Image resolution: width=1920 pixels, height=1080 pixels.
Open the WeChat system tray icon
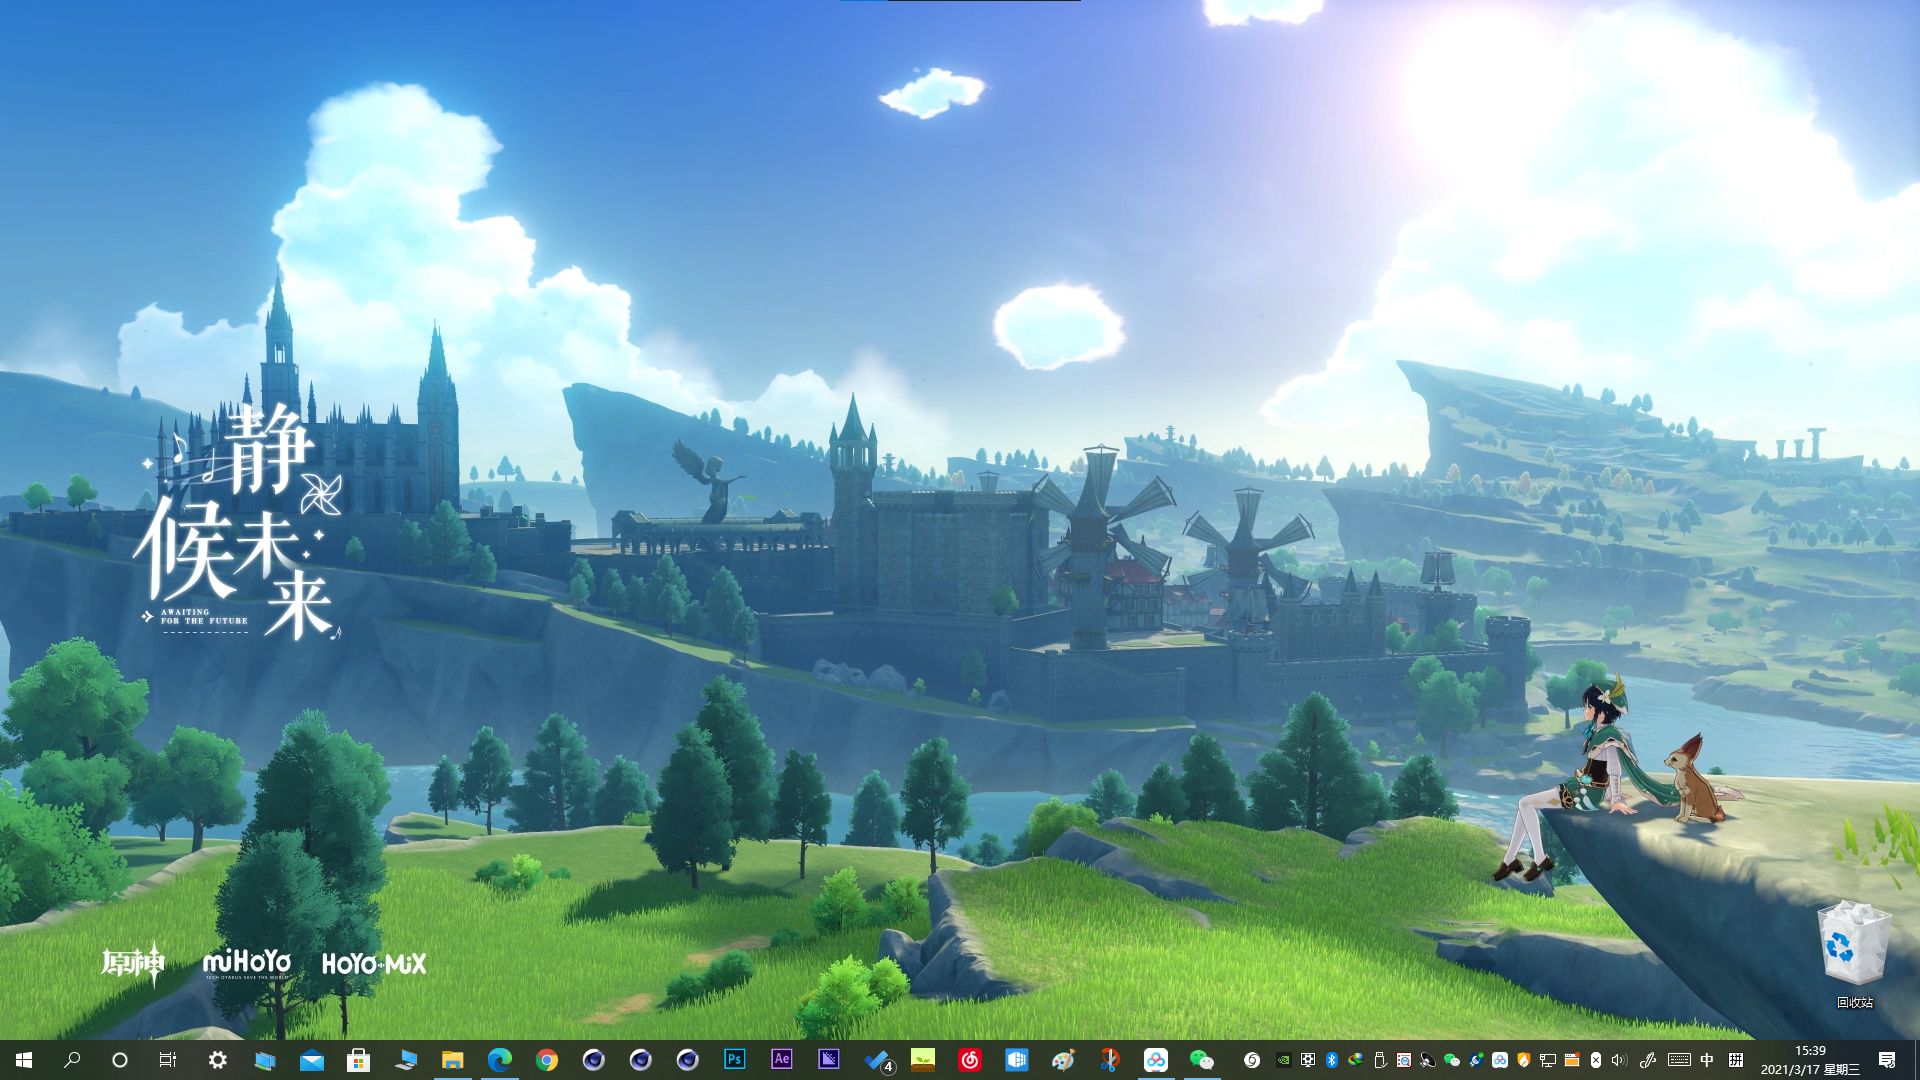[1452, 1060]
